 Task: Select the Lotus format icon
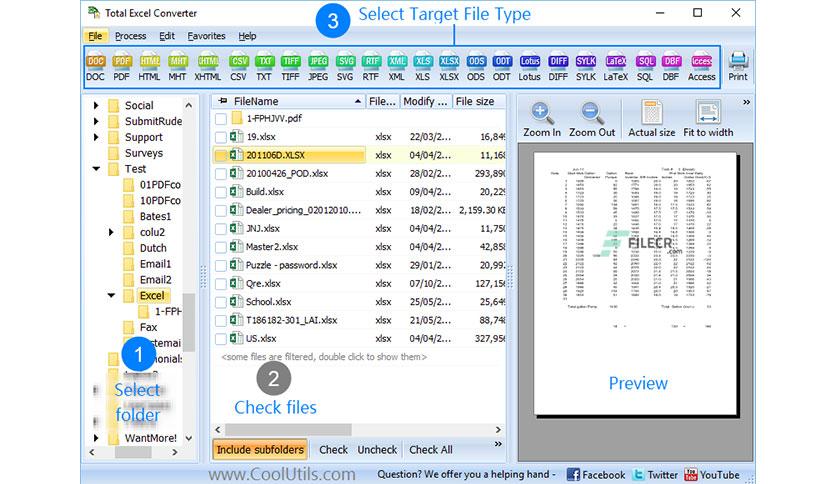click(x=529, y=68)
